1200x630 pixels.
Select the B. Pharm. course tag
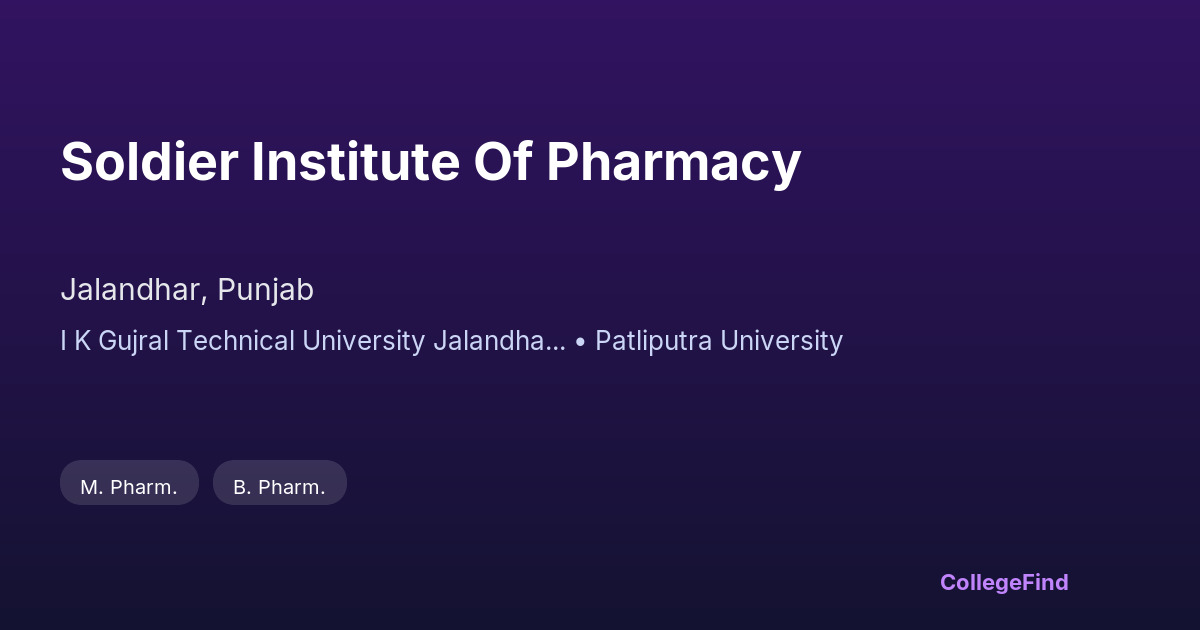coord(279,487)
